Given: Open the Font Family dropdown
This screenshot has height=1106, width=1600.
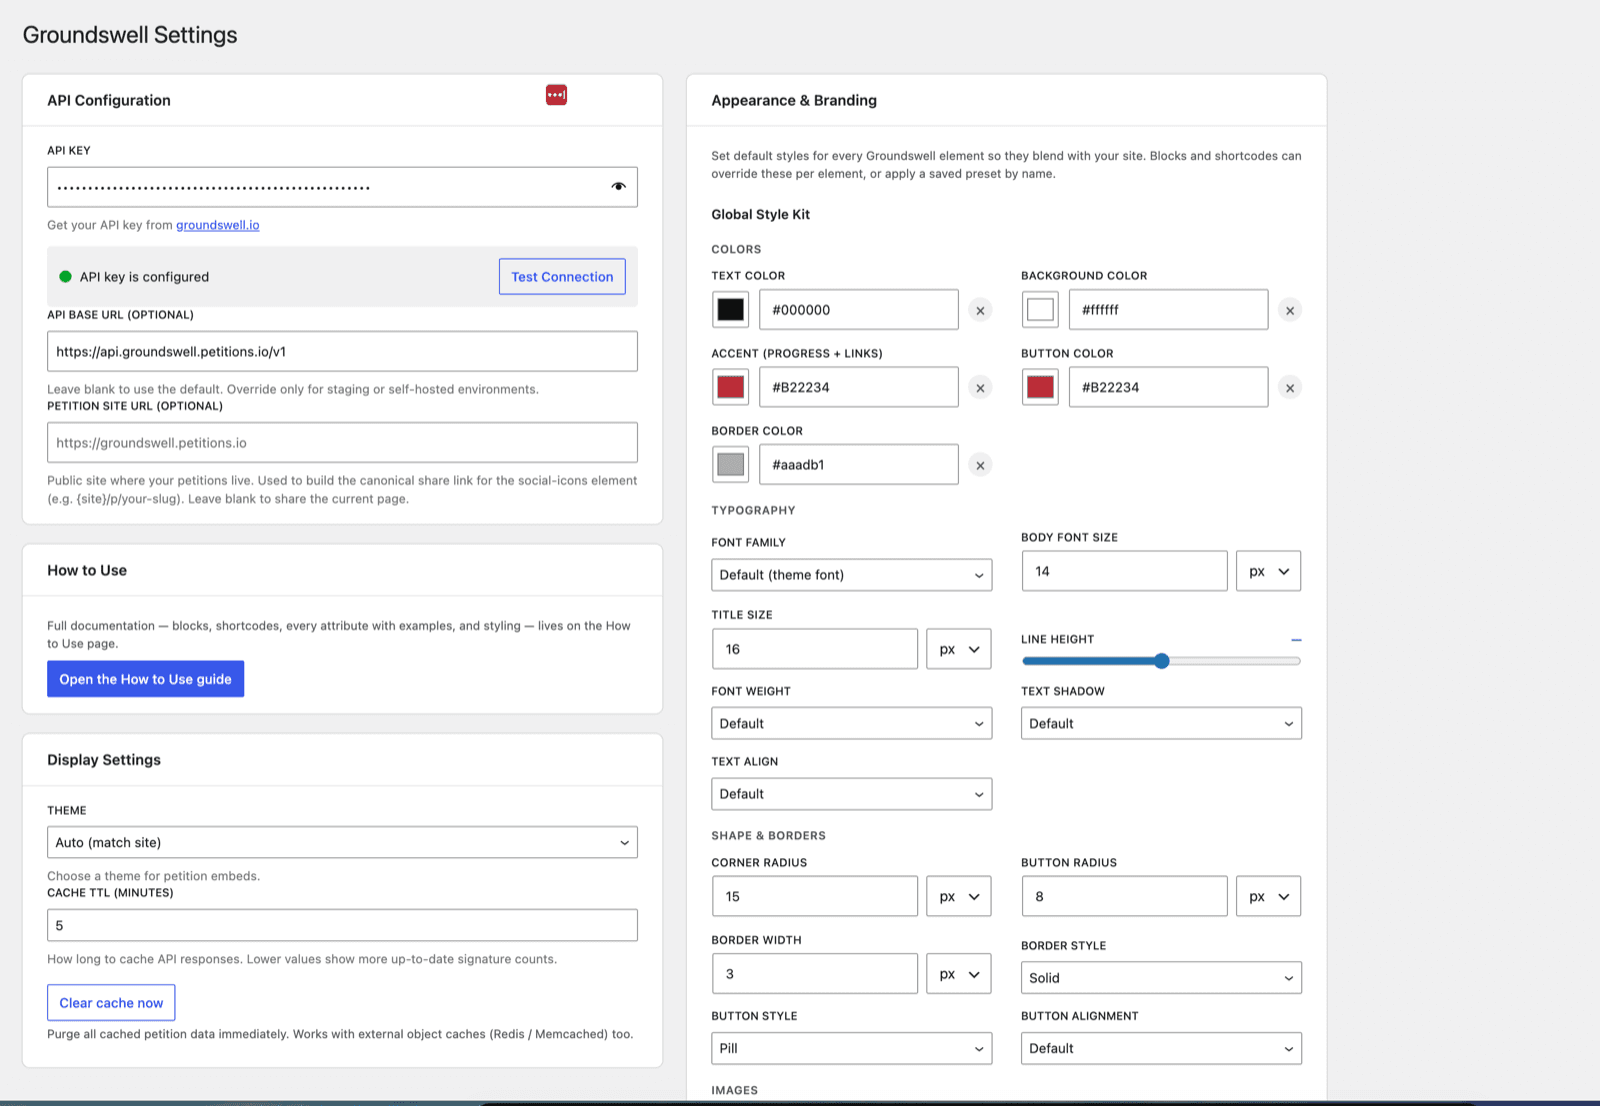Looking at the screenshot, I should point(852,575).
